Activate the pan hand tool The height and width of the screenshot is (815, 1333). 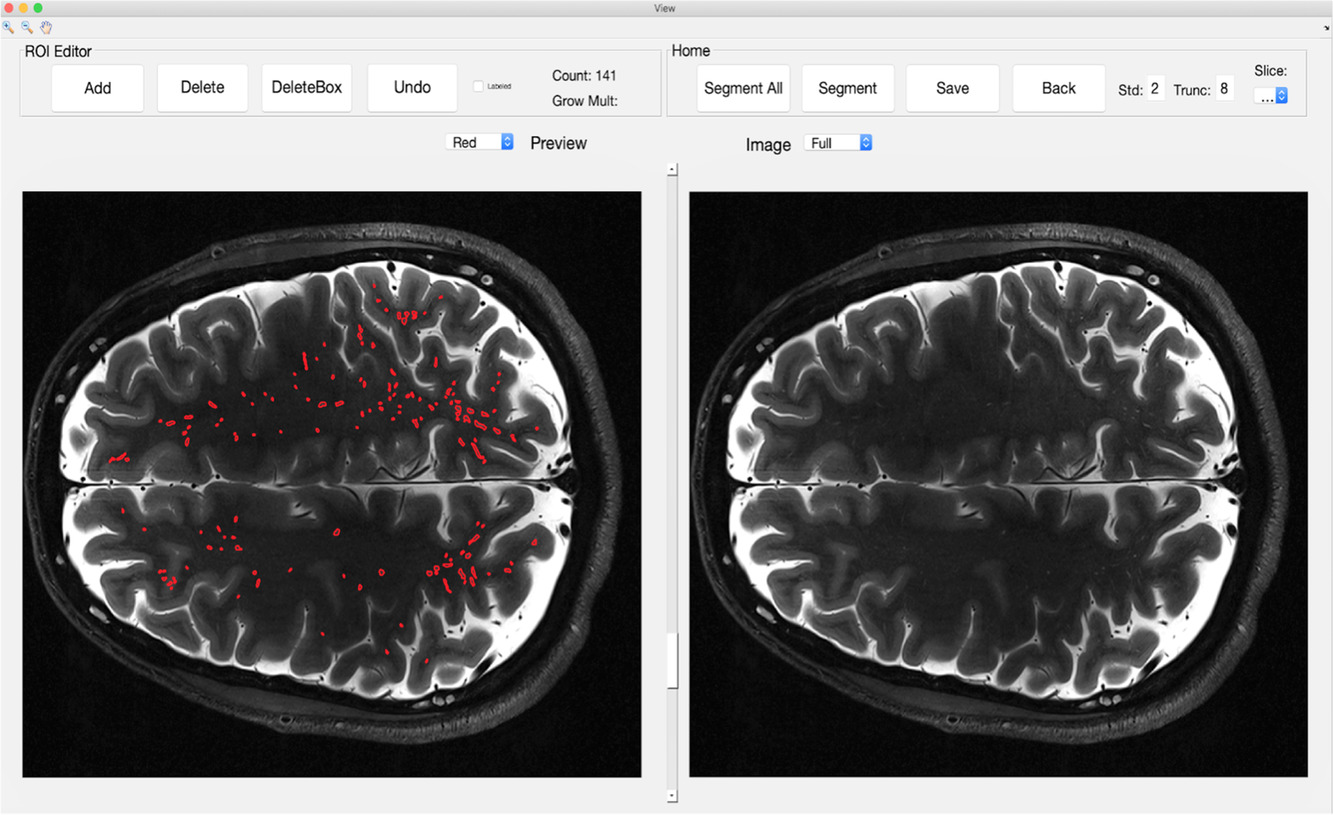46,28
